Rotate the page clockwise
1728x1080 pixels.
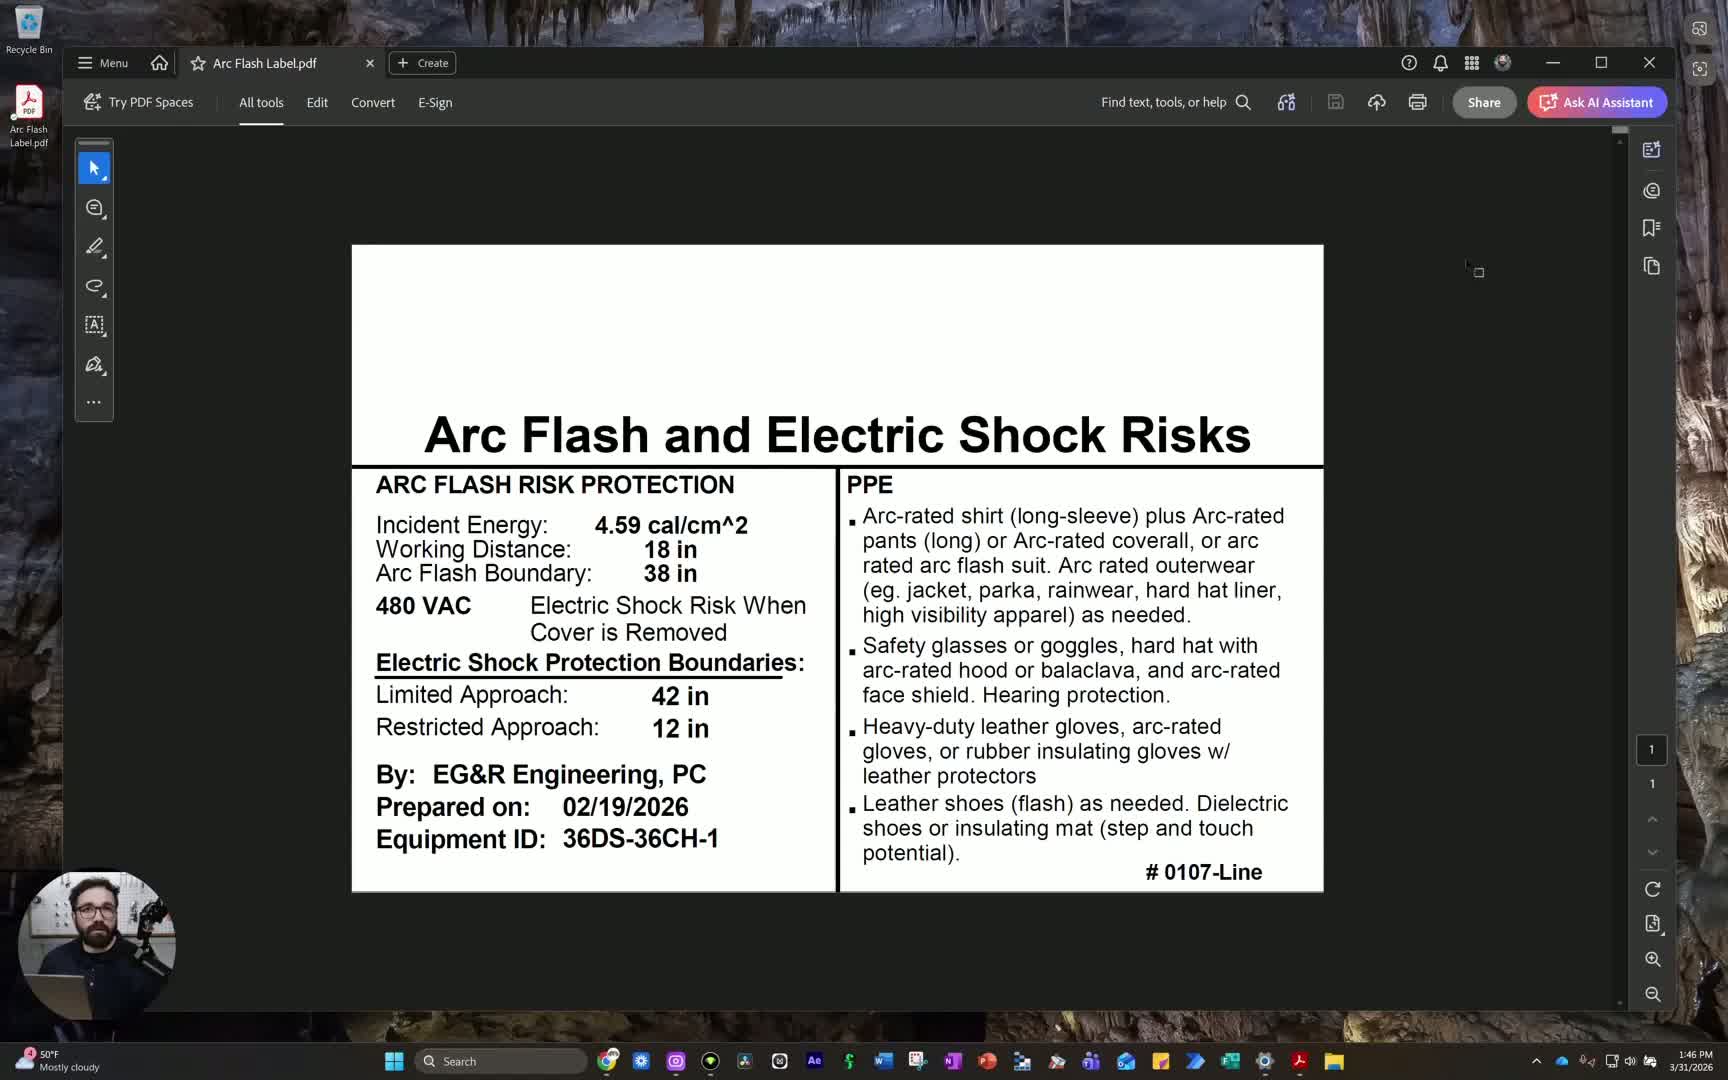point(1652,889)
